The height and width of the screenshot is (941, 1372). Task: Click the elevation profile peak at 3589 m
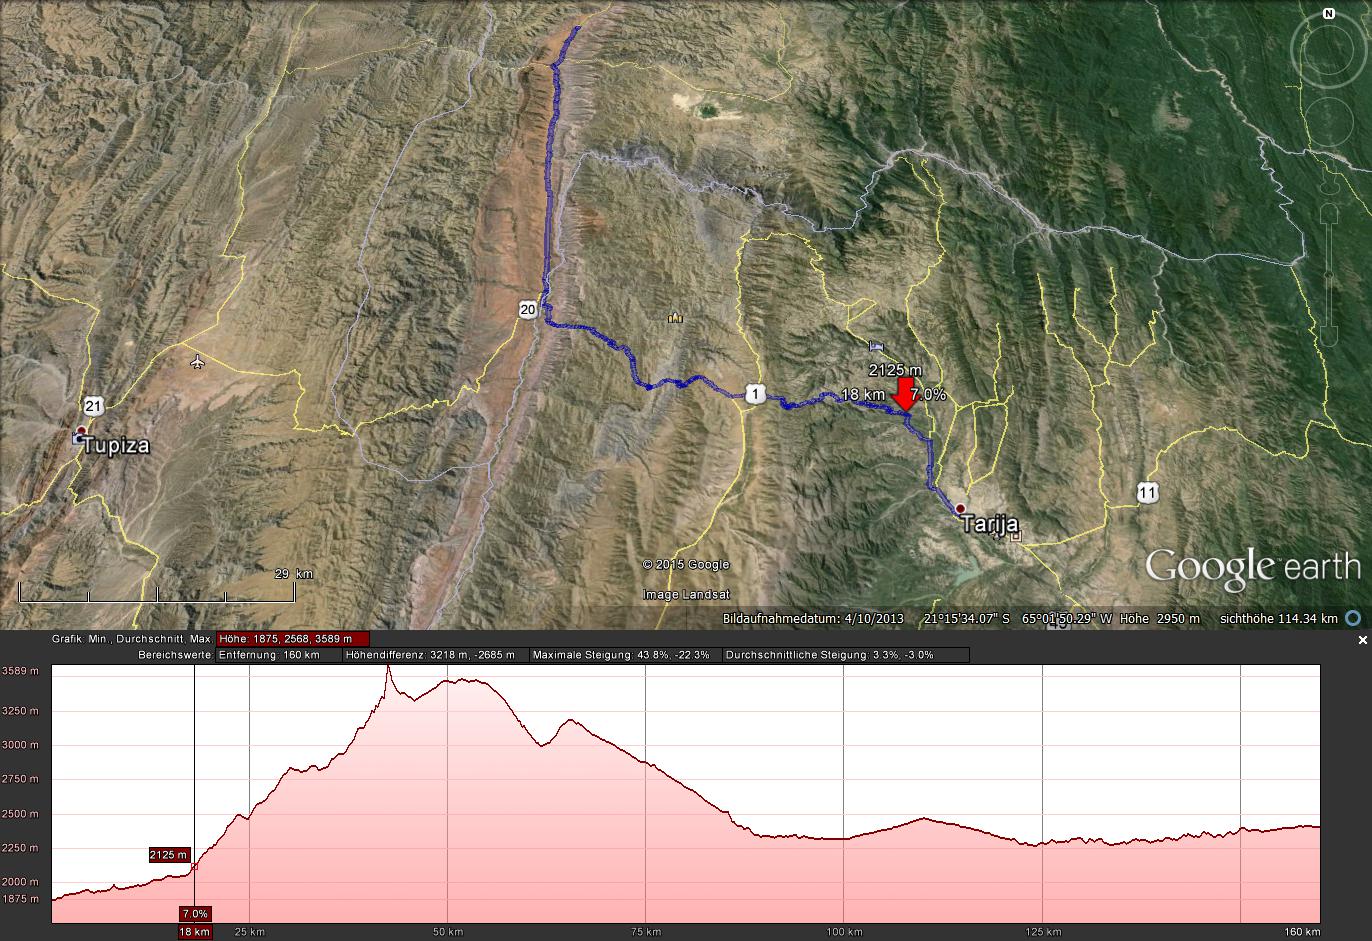click(x=388, y=668)
